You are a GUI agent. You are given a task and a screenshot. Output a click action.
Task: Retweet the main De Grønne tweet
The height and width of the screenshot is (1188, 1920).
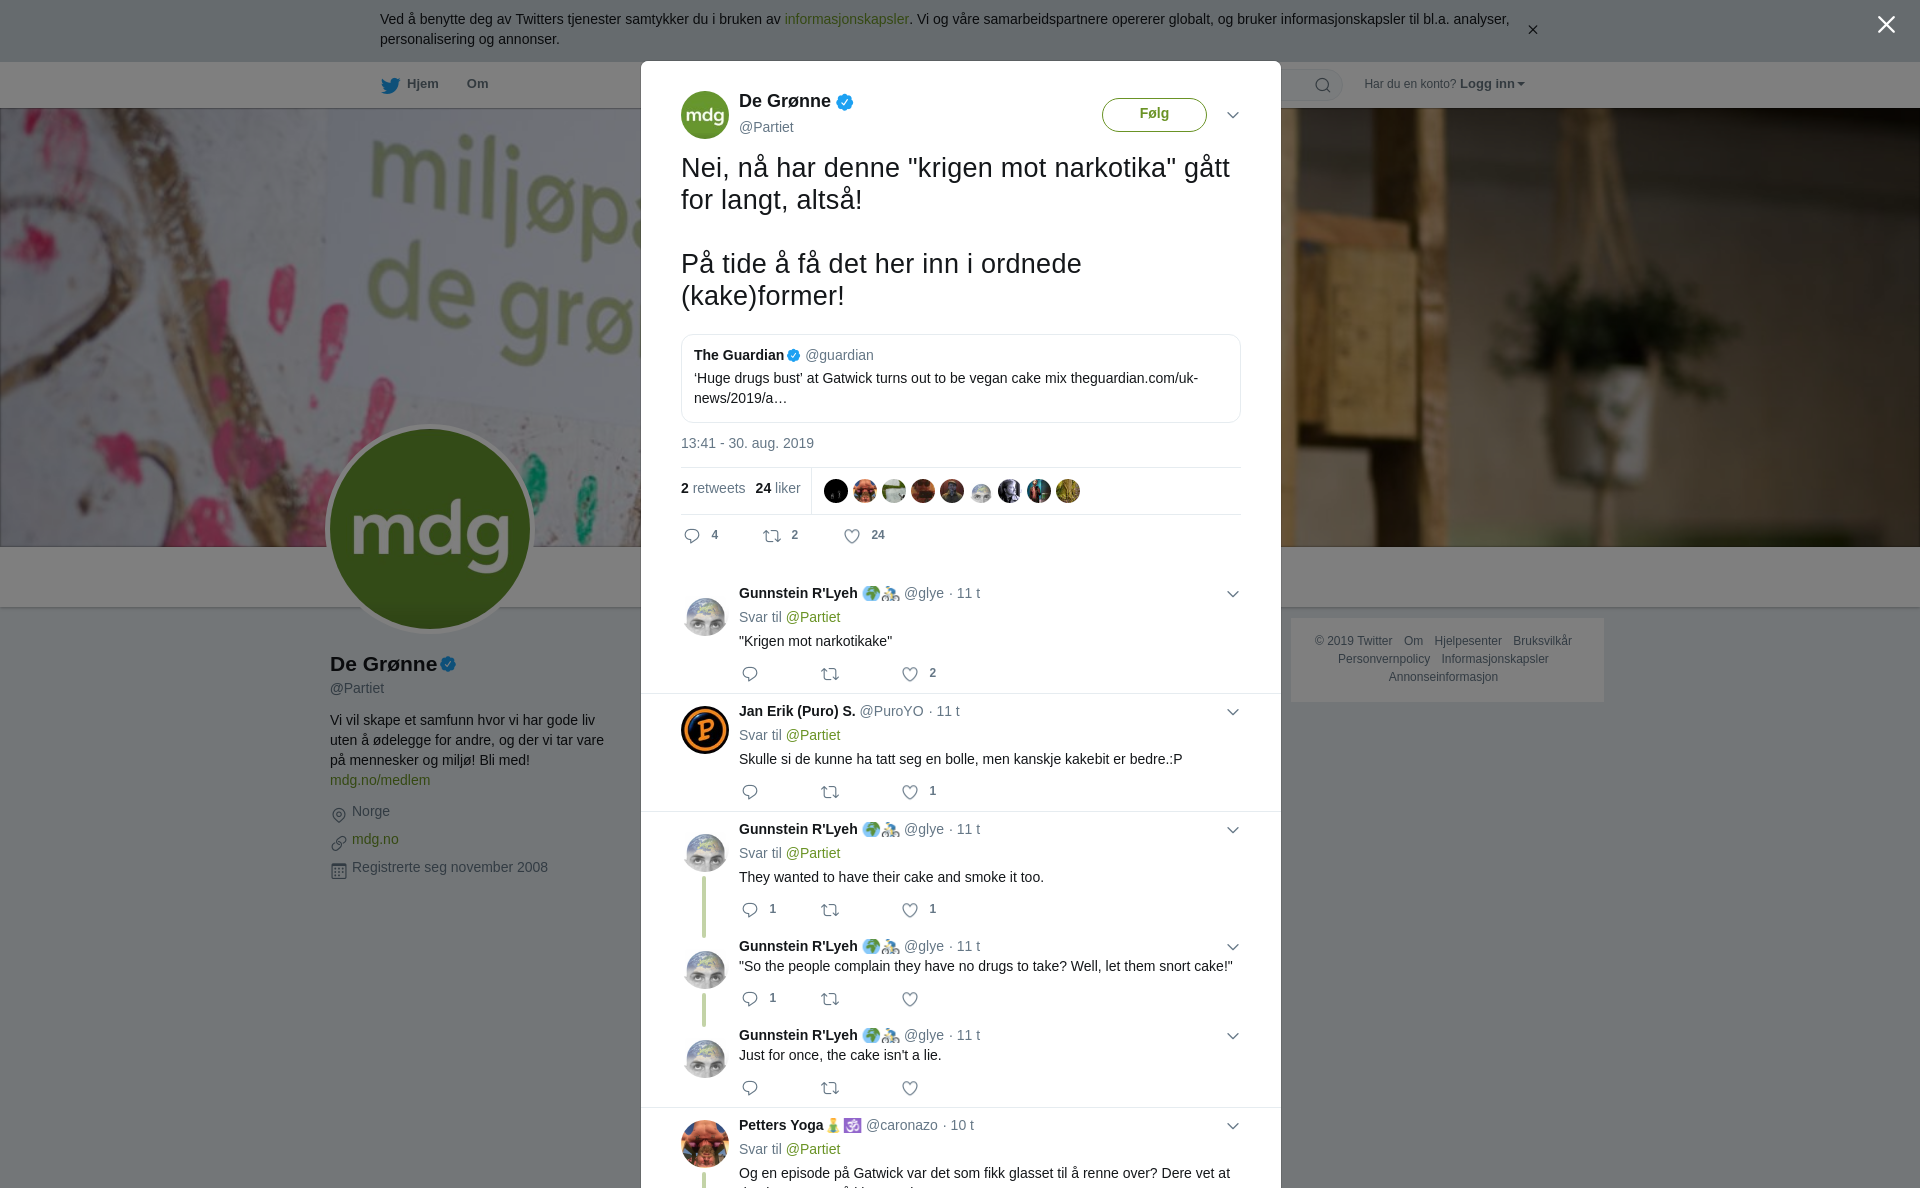click(x=772, y=536)
